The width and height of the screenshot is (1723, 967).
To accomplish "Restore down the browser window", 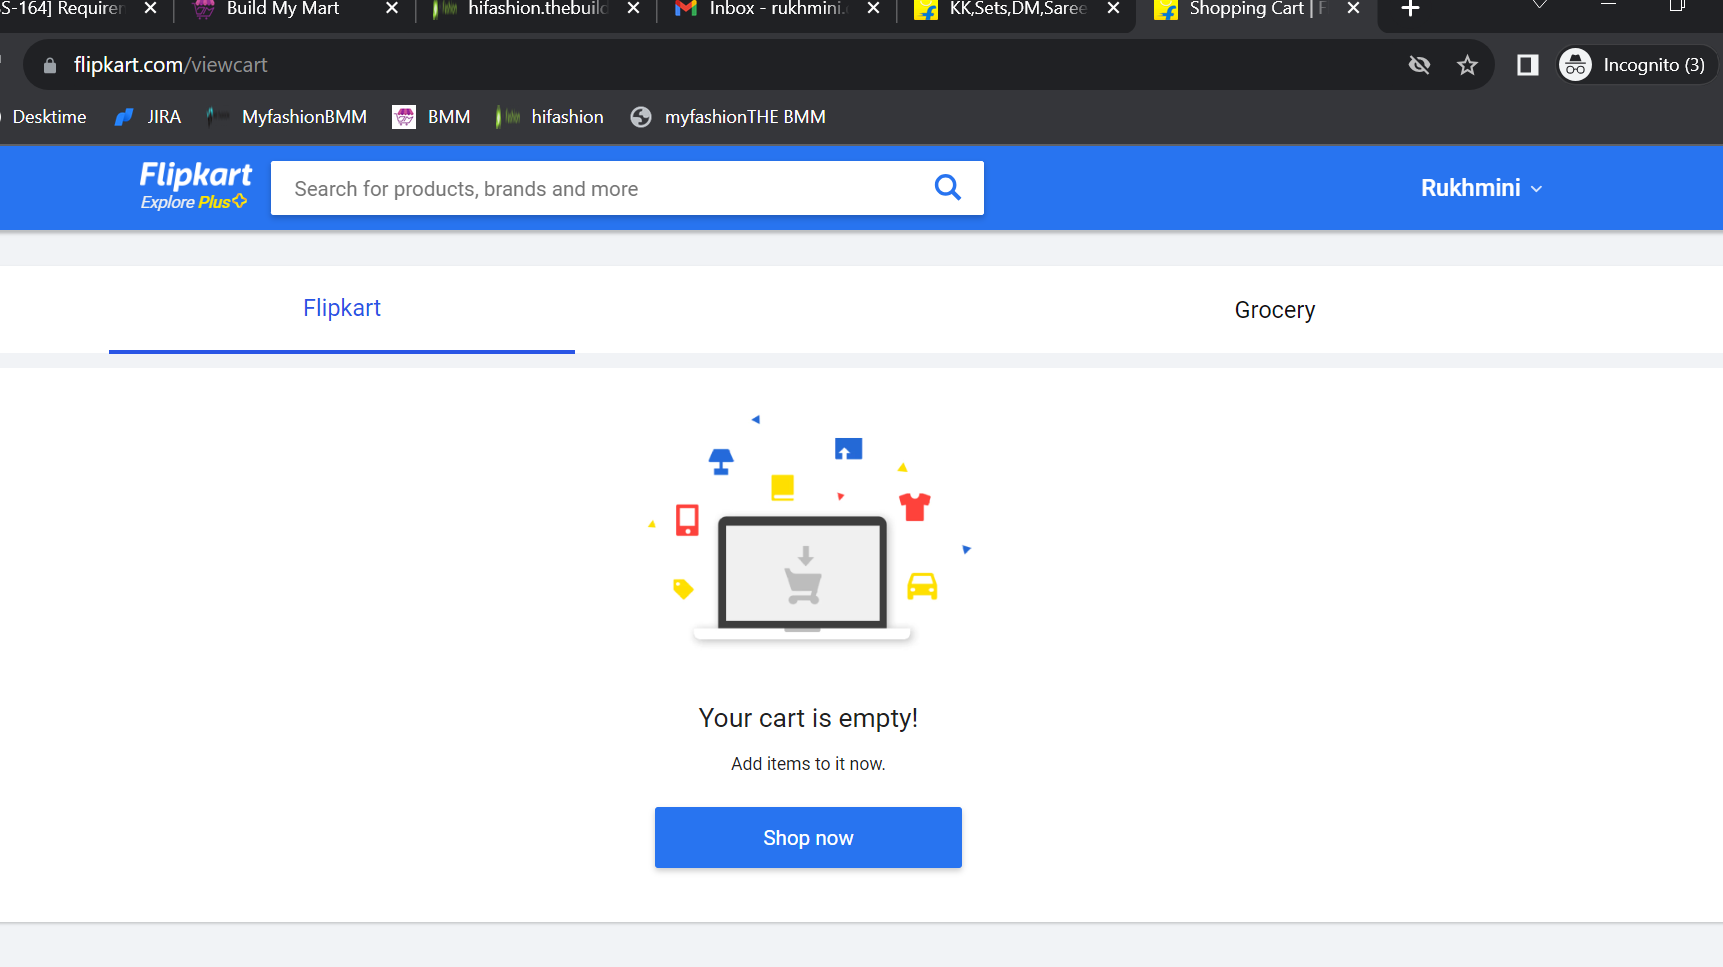I will tap(1677, 5).
